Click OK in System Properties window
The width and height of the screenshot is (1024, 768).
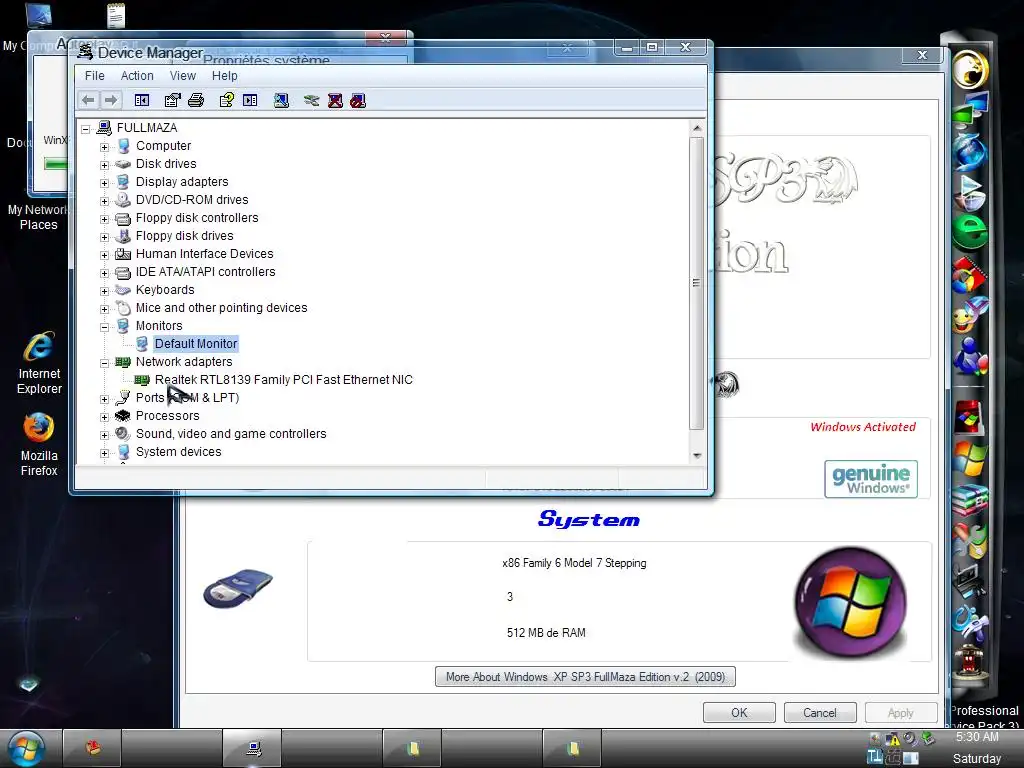tap(739, 712)
